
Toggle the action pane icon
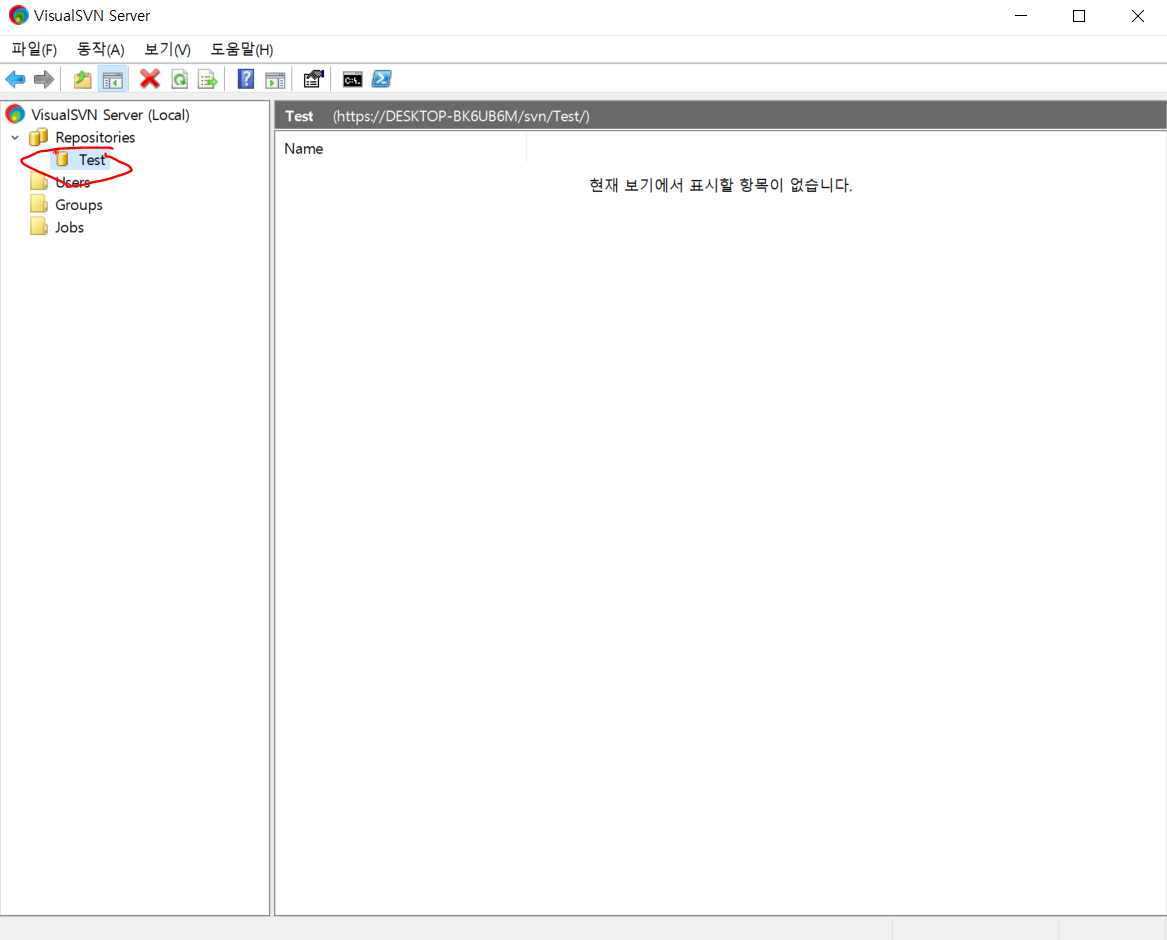pos(275,79)
